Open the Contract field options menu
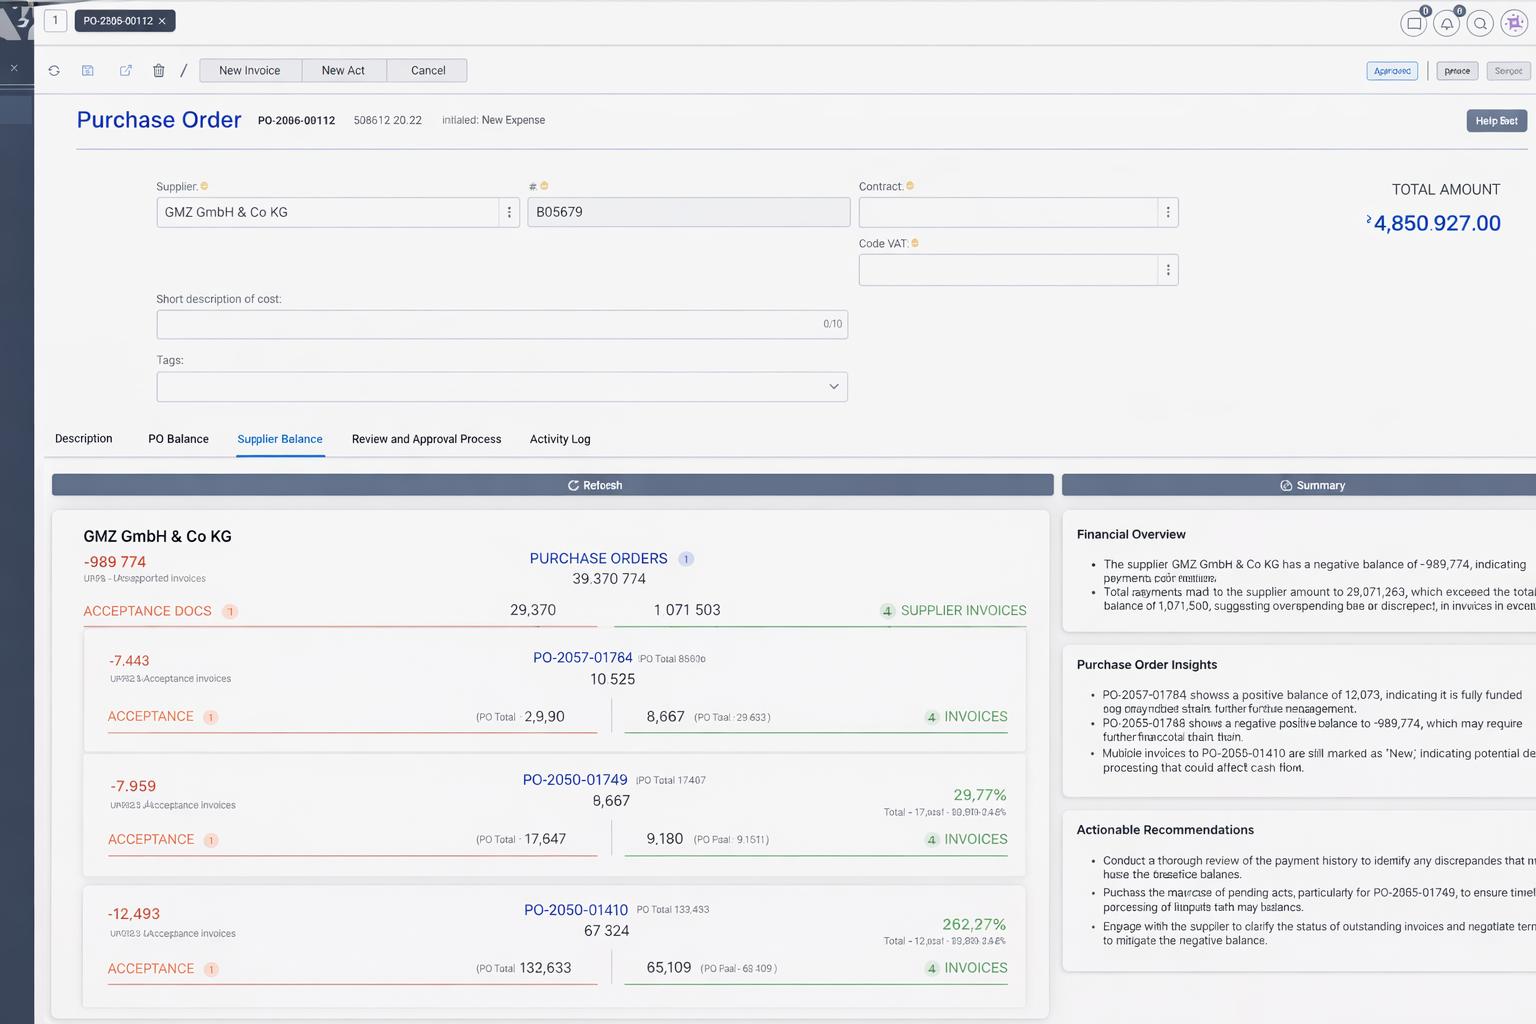 coord(1167,212)
